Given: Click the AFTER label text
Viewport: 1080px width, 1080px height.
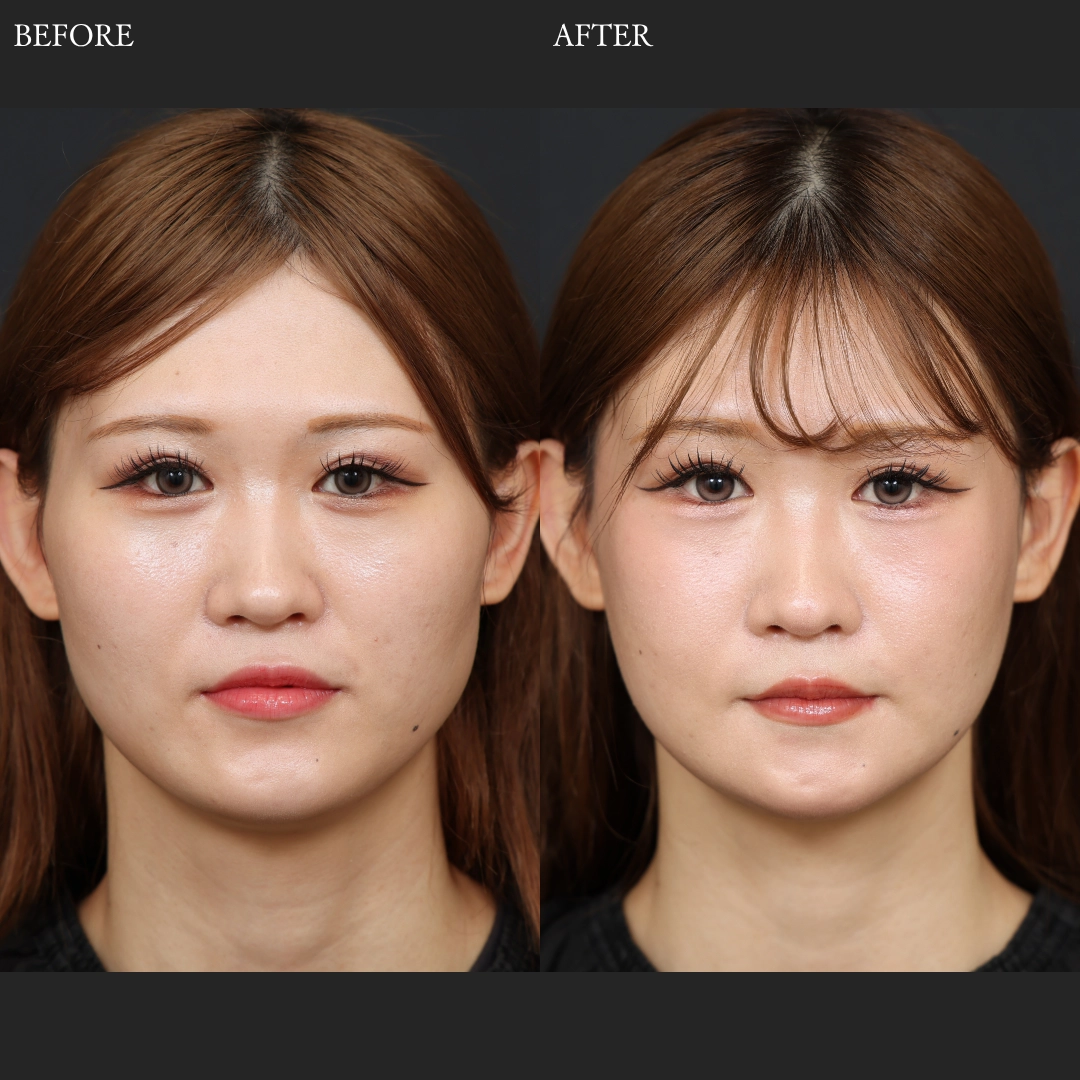Looking at the screenshot, I should point(603,36).
